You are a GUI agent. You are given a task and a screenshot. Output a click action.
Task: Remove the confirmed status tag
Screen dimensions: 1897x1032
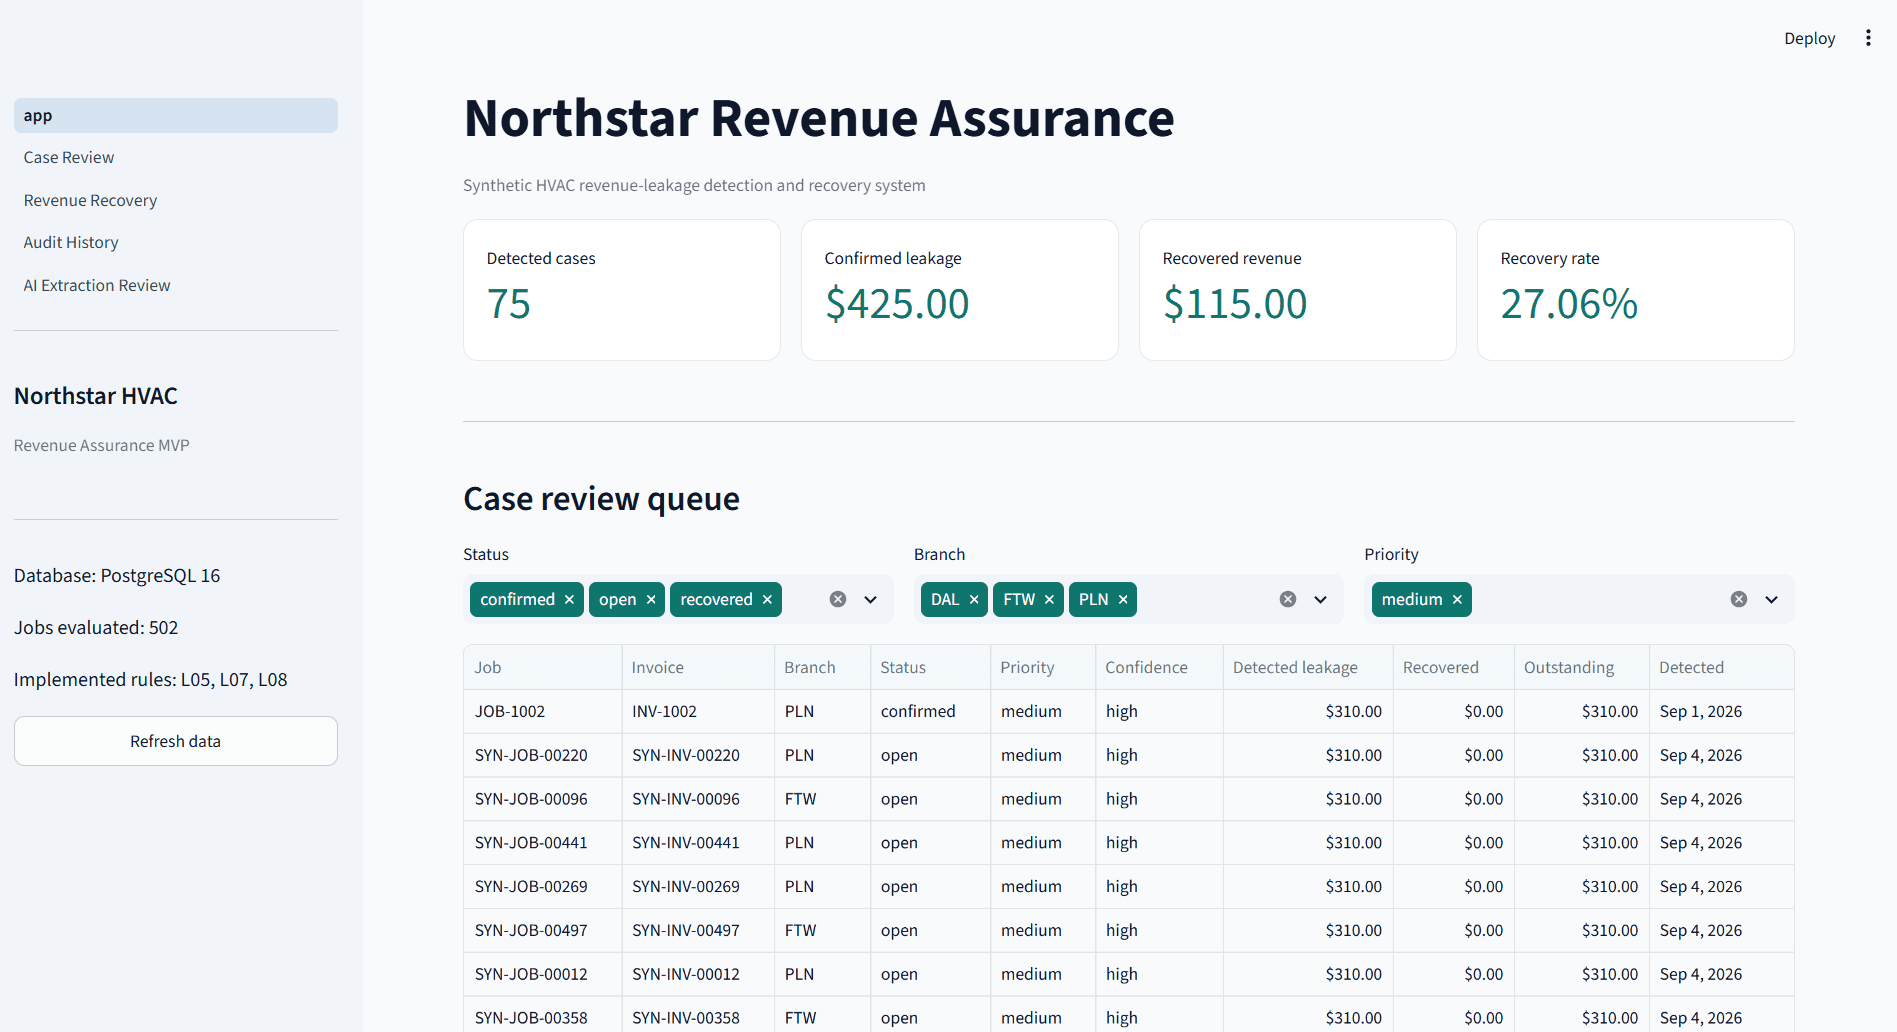(x=569, y=599)
